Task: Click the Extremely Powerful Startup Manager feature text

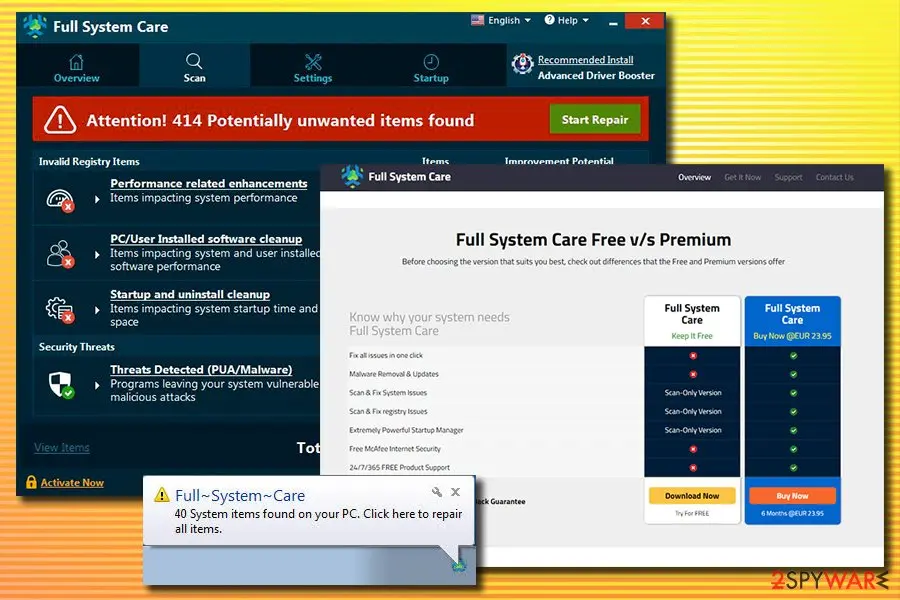Action: tap(406, 430)
